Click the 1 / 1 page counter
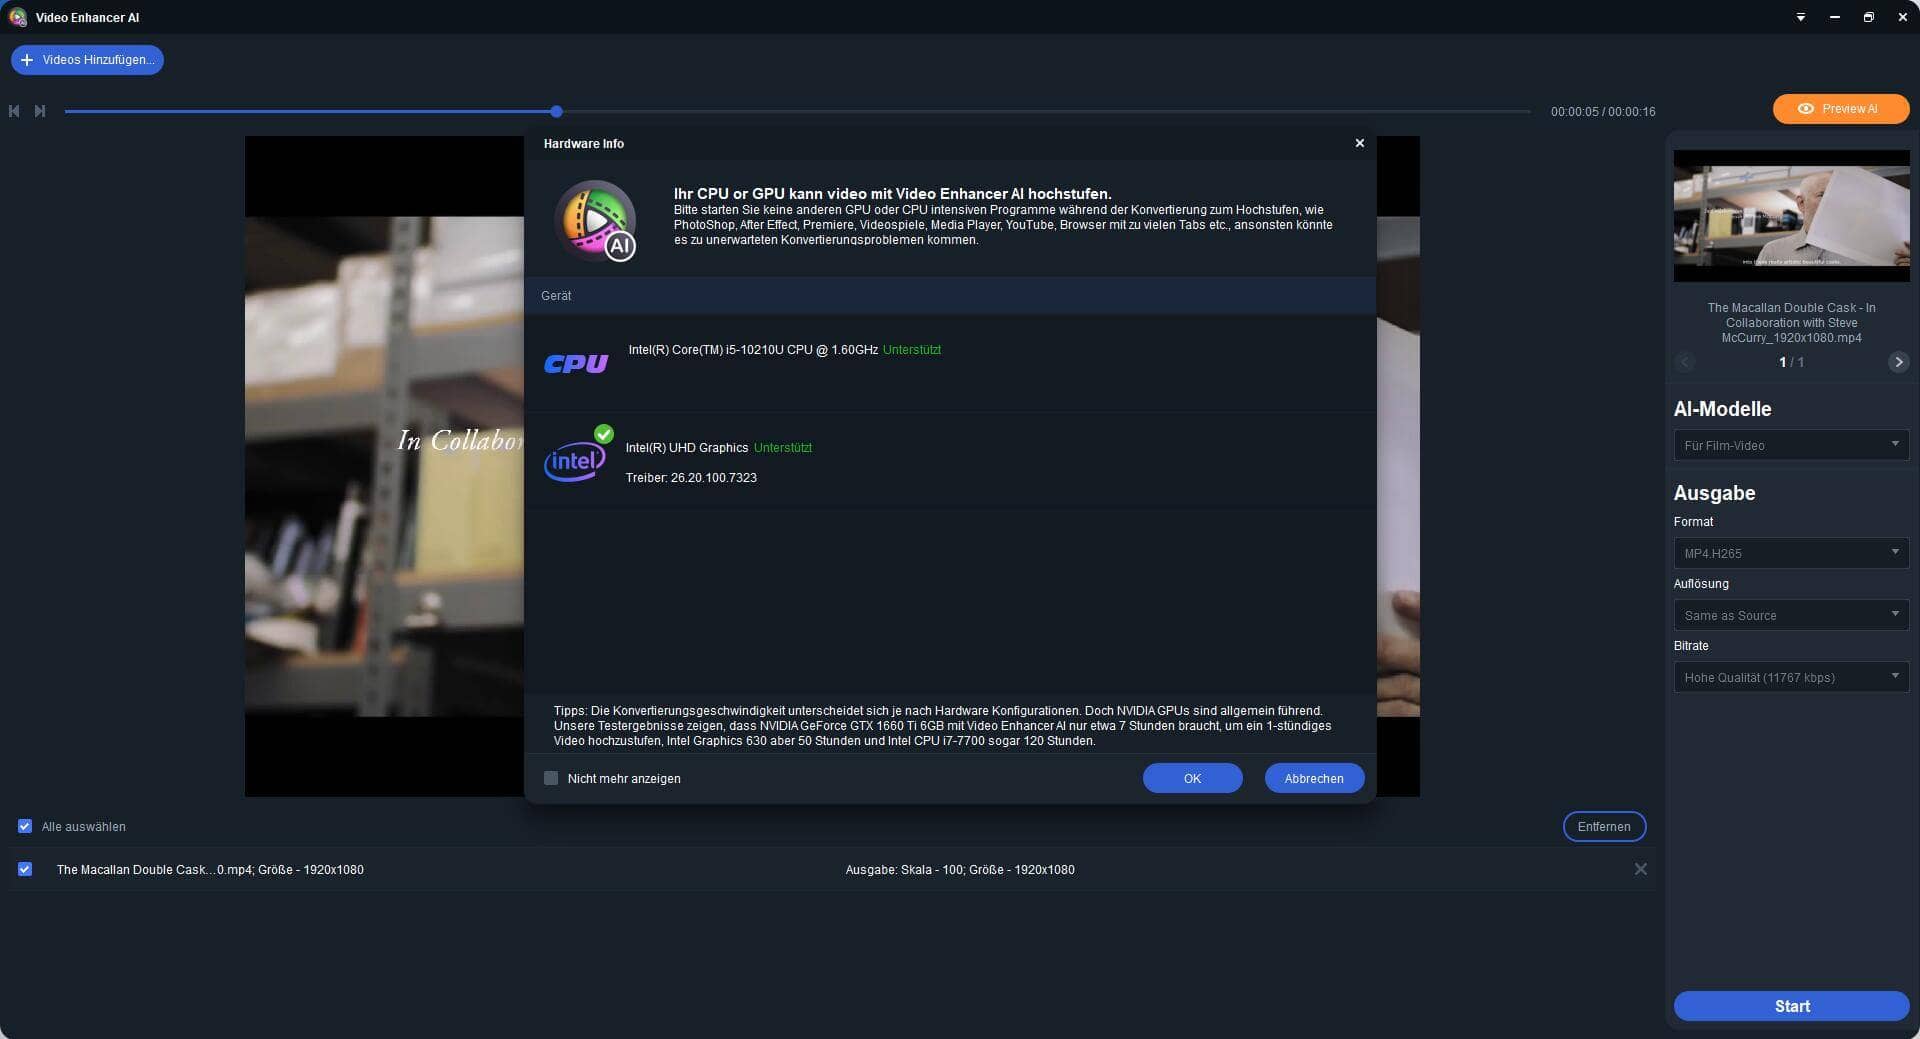This screenshot has height=1039, width=1920. [1791, 362]
